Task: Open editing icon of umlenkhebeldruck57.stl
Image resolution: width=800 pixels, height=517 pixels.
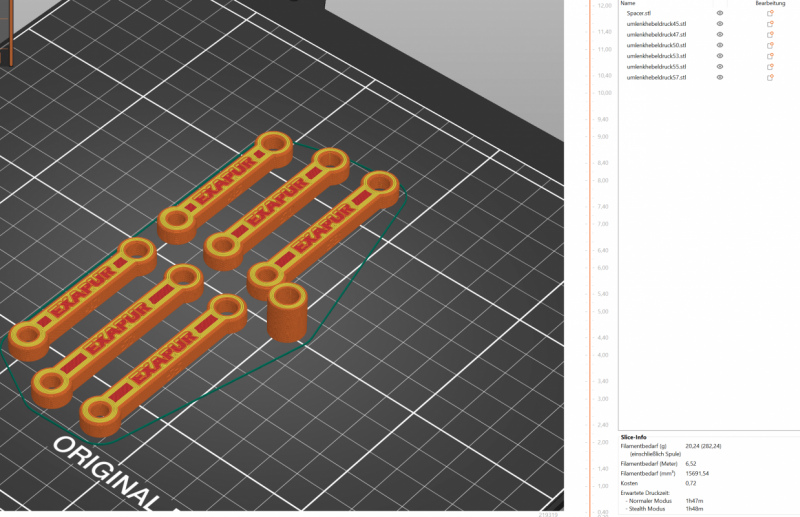Action: pyautogui.click(x=770, y=78)
